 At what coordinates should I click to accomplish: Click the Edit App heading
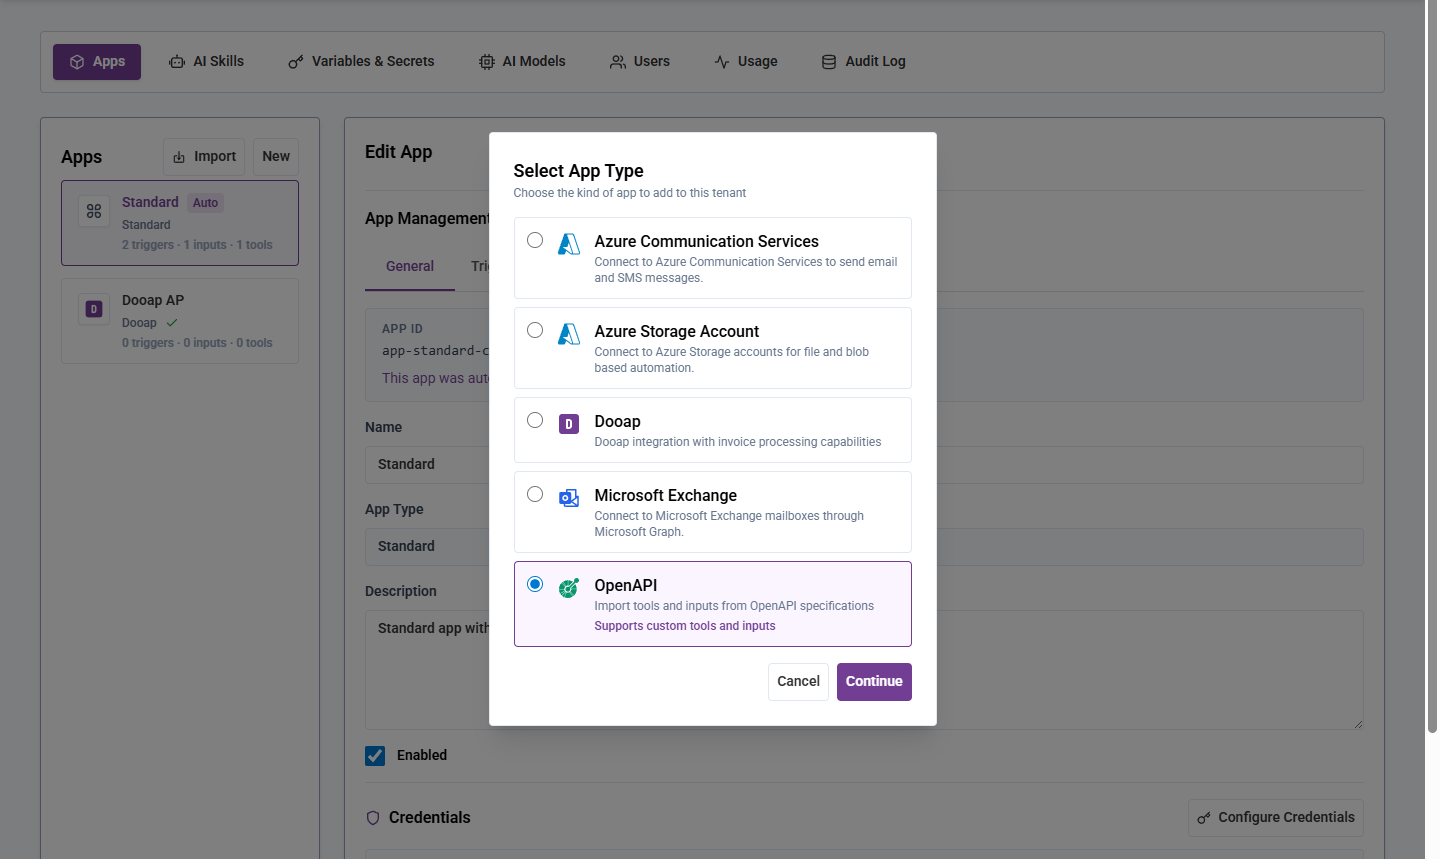click(399, 152)
